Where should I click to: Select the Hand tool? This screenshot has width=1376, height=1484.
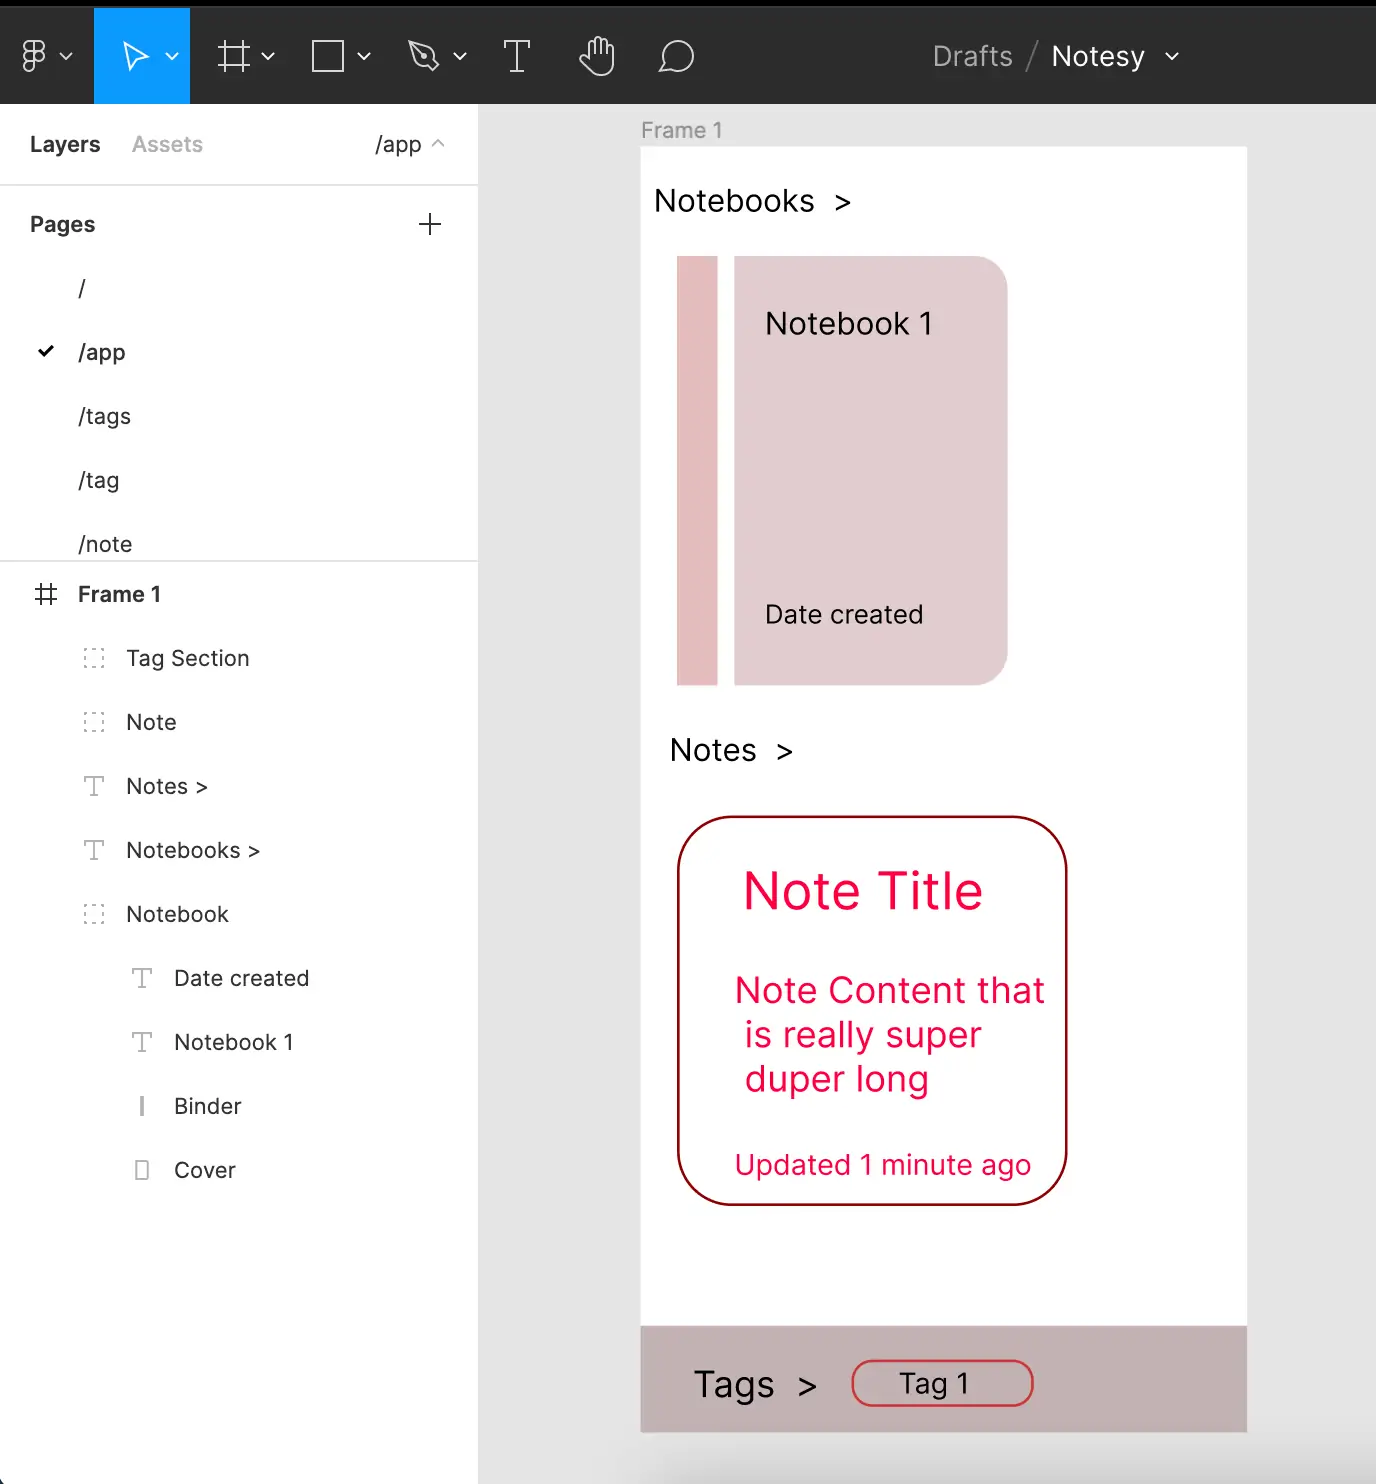pyautogui.click(x=597, y=55)
